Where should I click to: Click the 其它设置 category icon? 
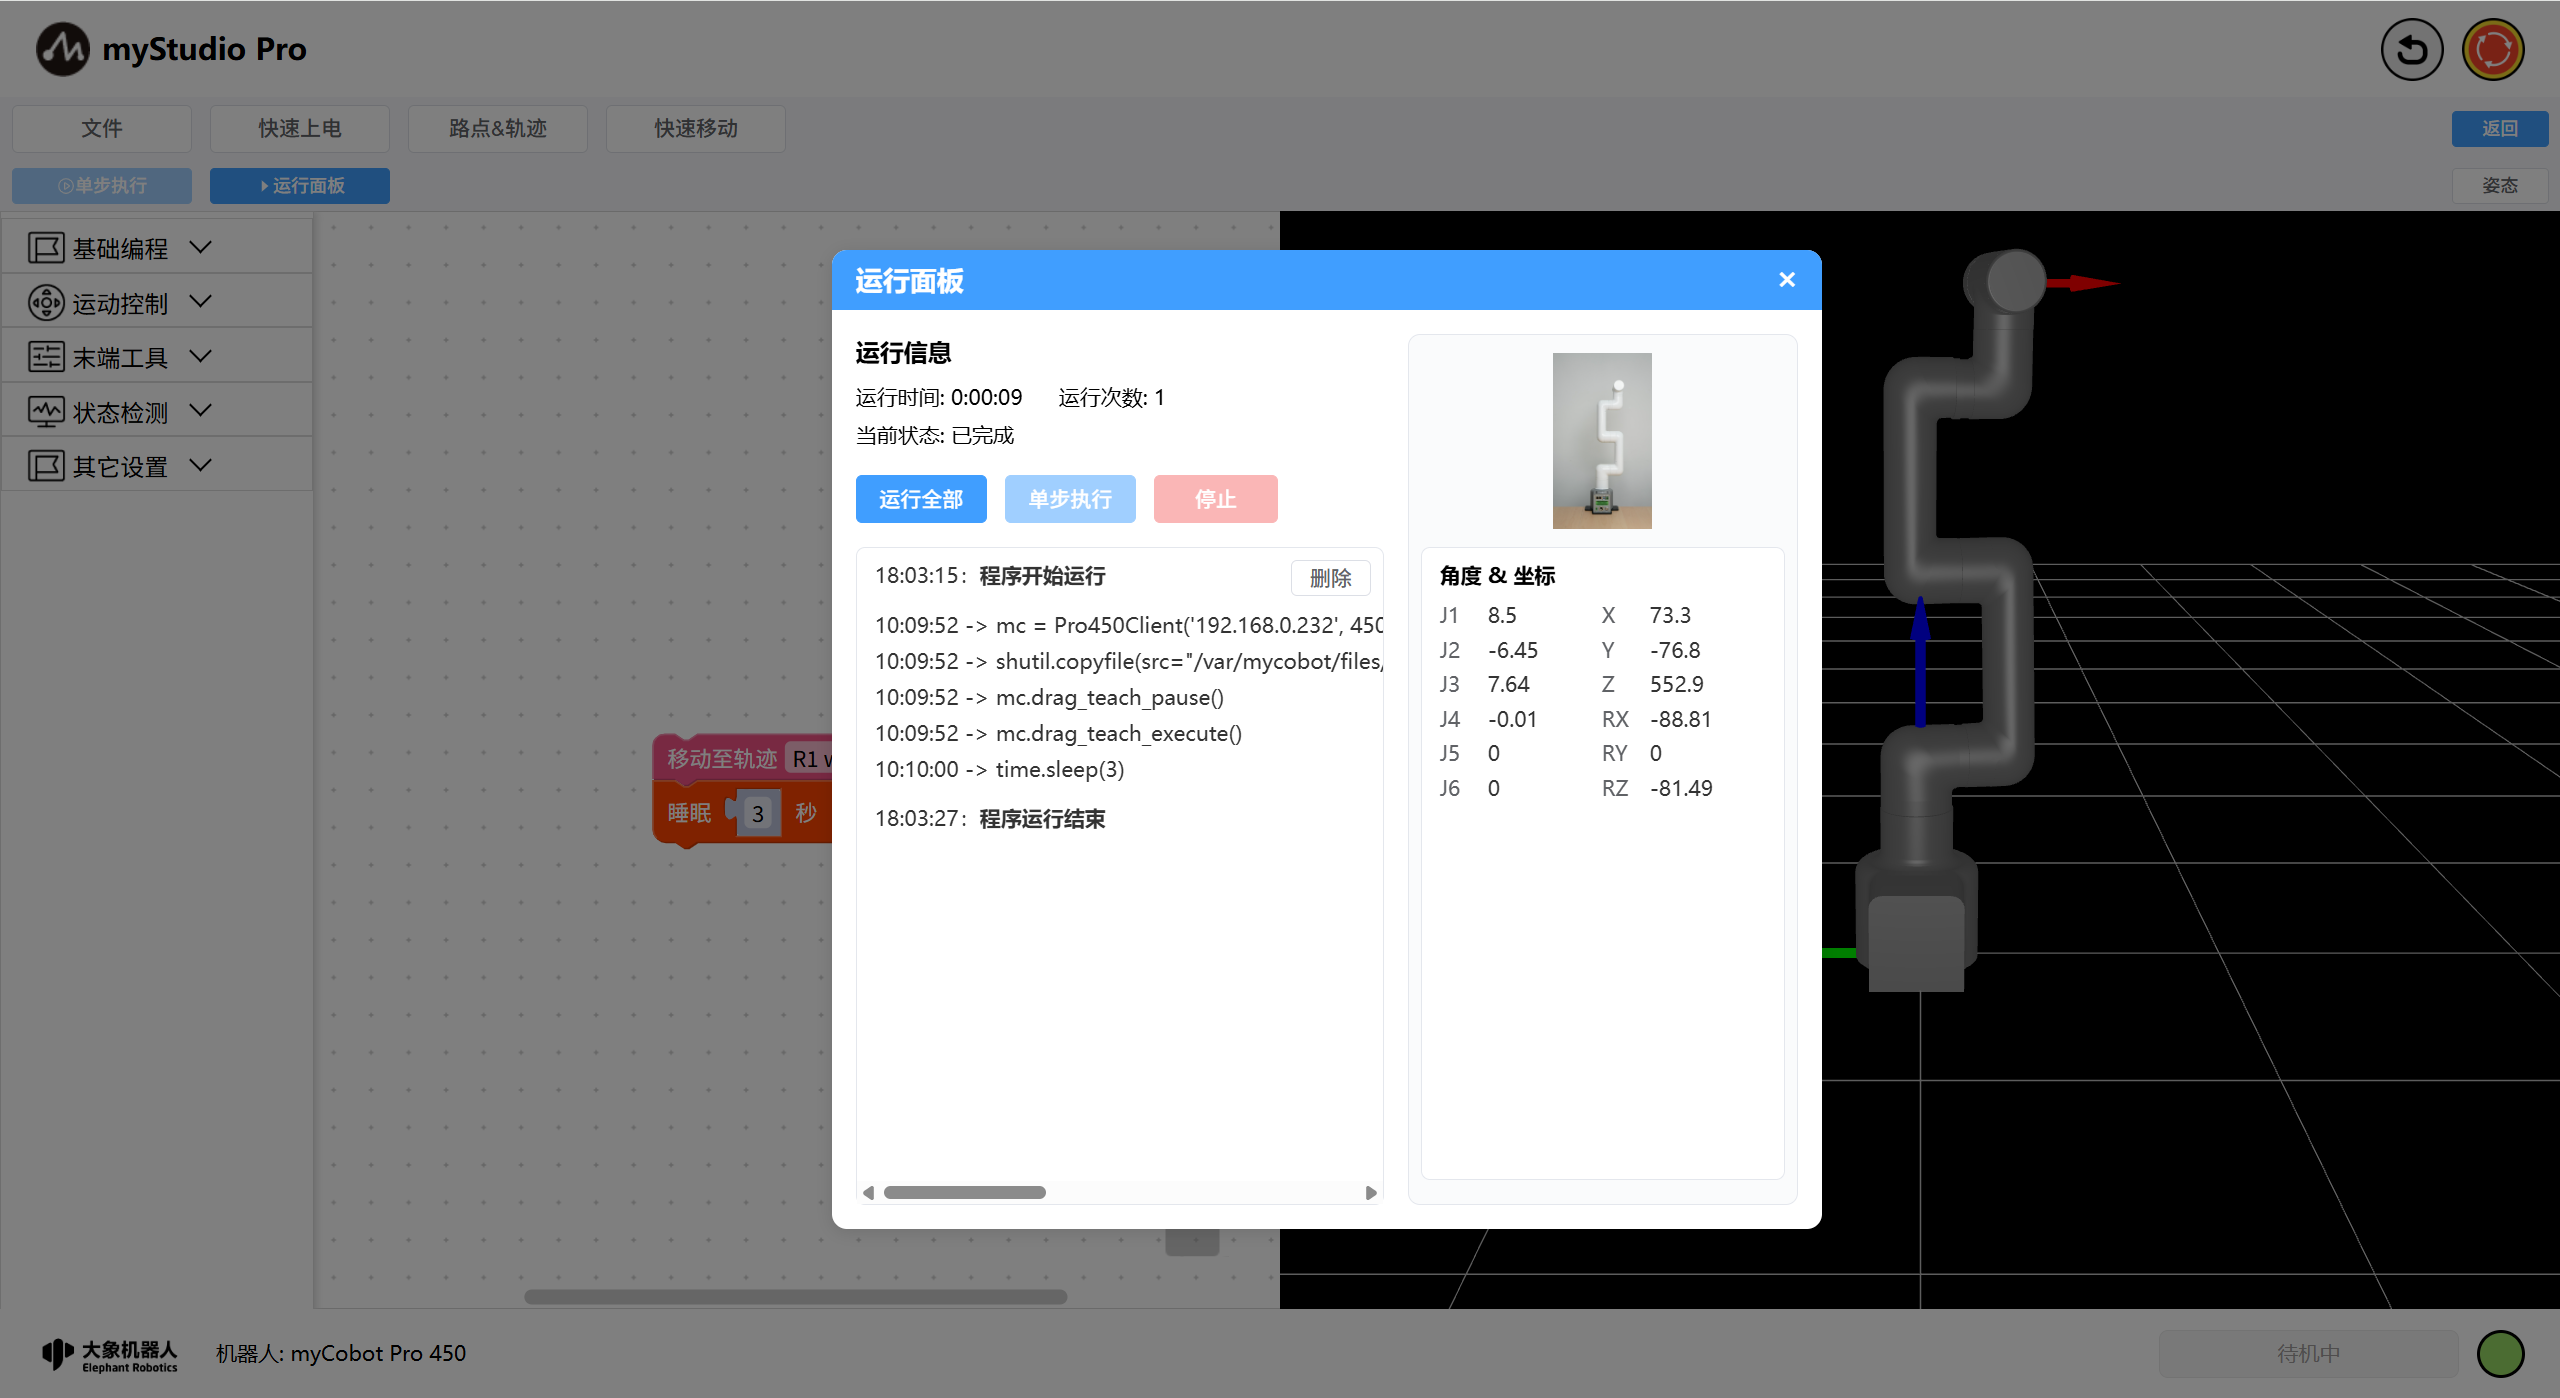click(46, 466)
